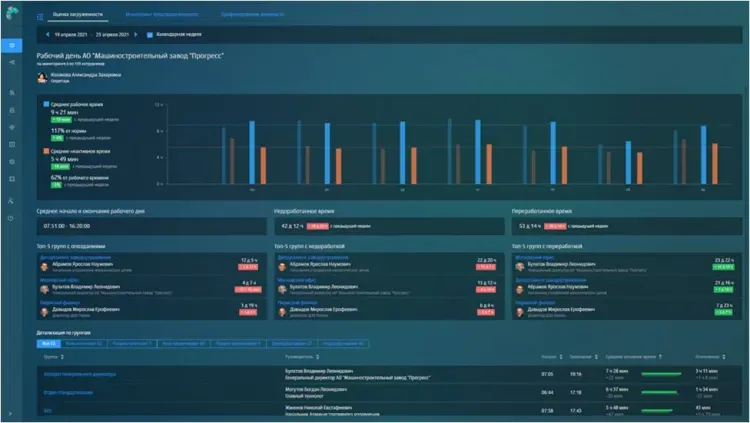Open Московский офис link under опозданиями
750x423 pixels.
[57, 280]
